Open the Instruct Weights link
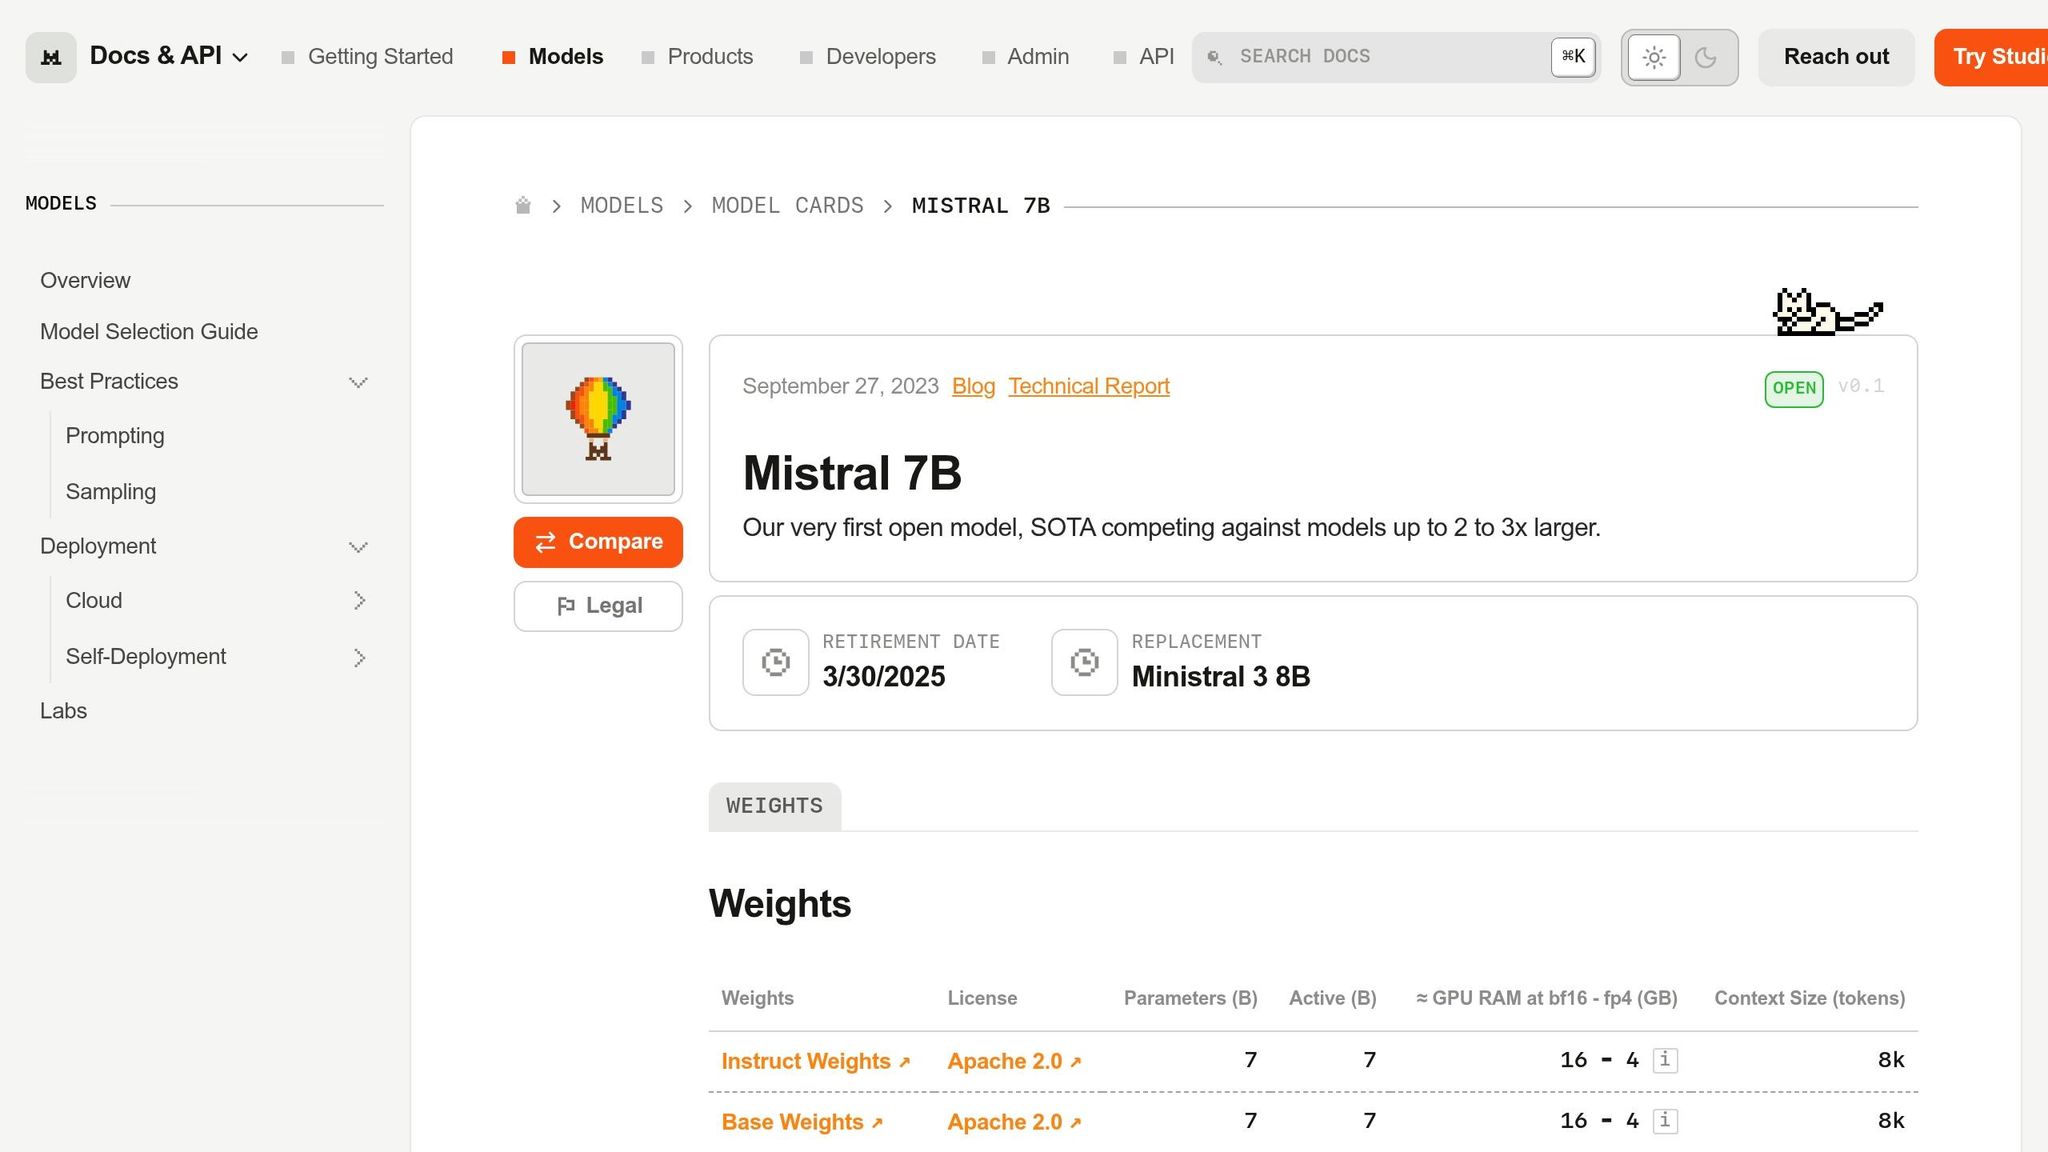Screen dimensions: 2048x1152 click(815, 1061)
